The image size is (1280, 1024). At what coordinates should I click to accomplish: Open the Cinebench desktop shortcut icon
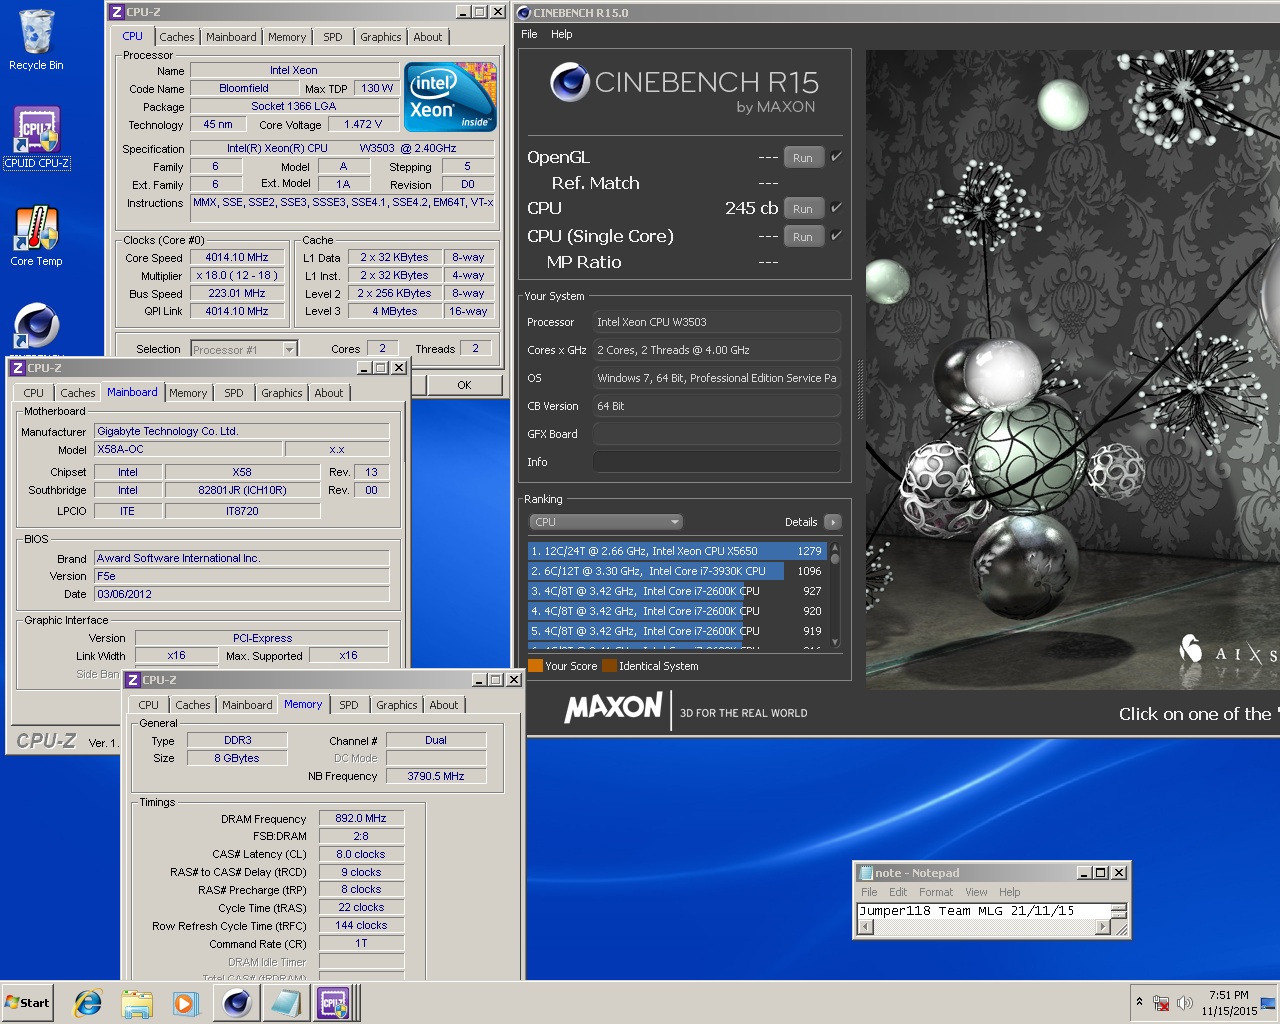(36, 326)
